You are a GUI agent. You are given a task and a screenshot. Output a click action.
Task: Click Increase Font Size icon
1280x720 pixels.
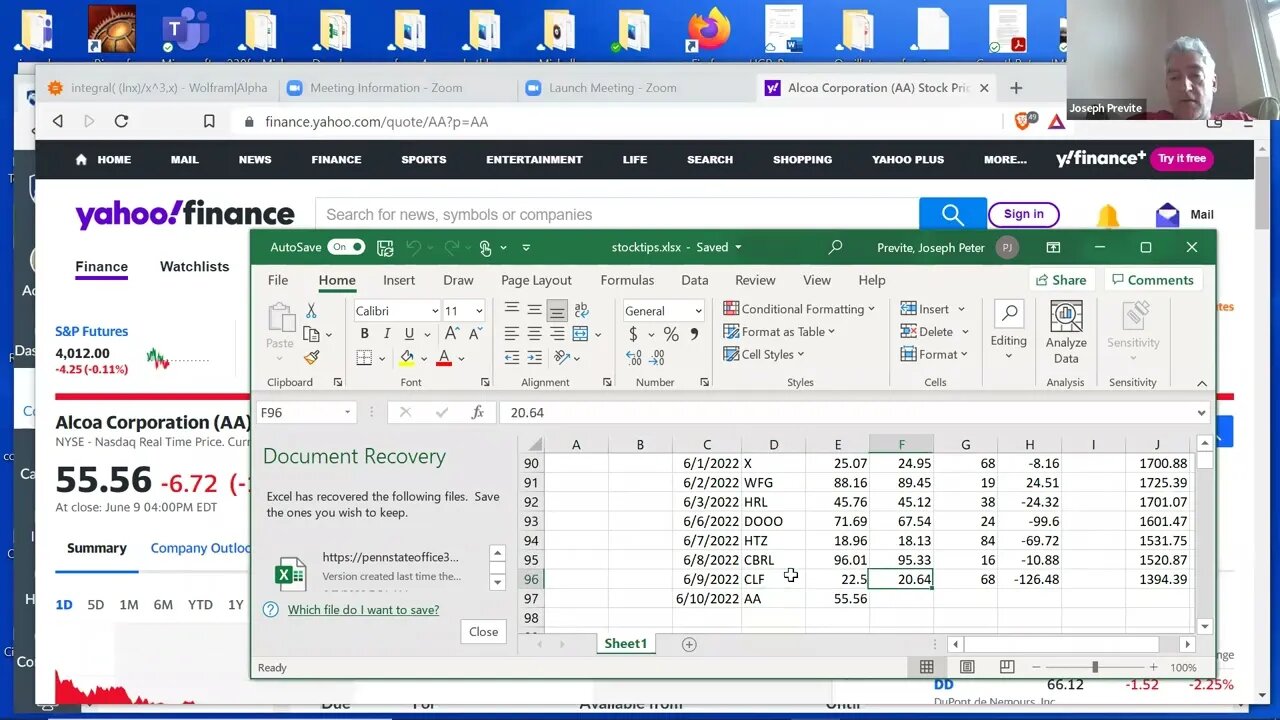point(452,334)
